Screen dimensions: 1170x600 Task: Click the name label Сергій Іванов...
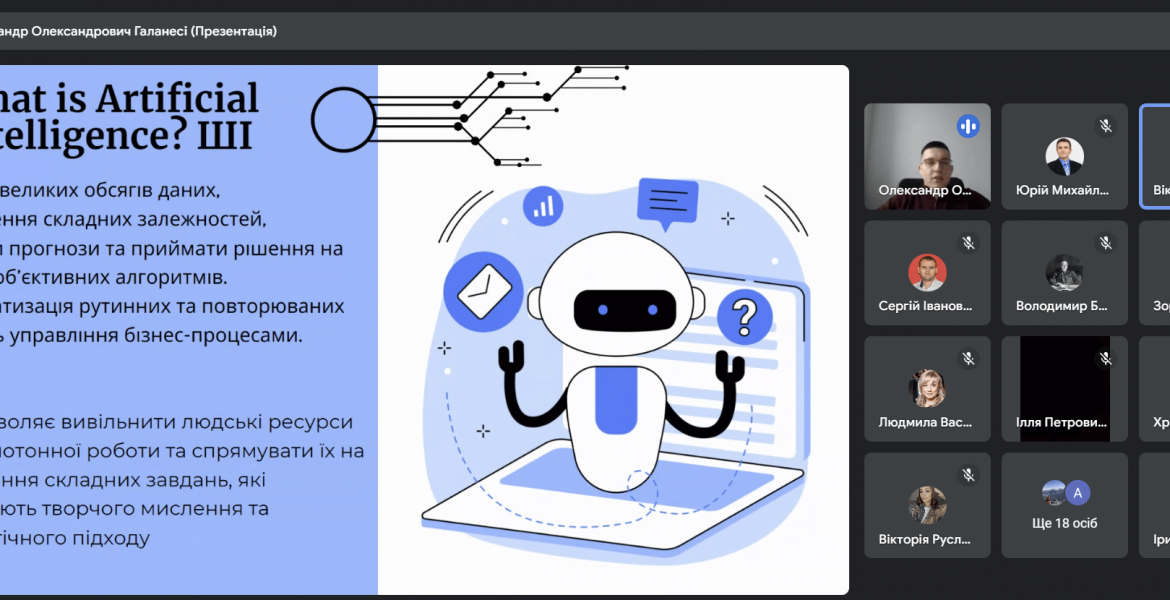click(925, 306)
